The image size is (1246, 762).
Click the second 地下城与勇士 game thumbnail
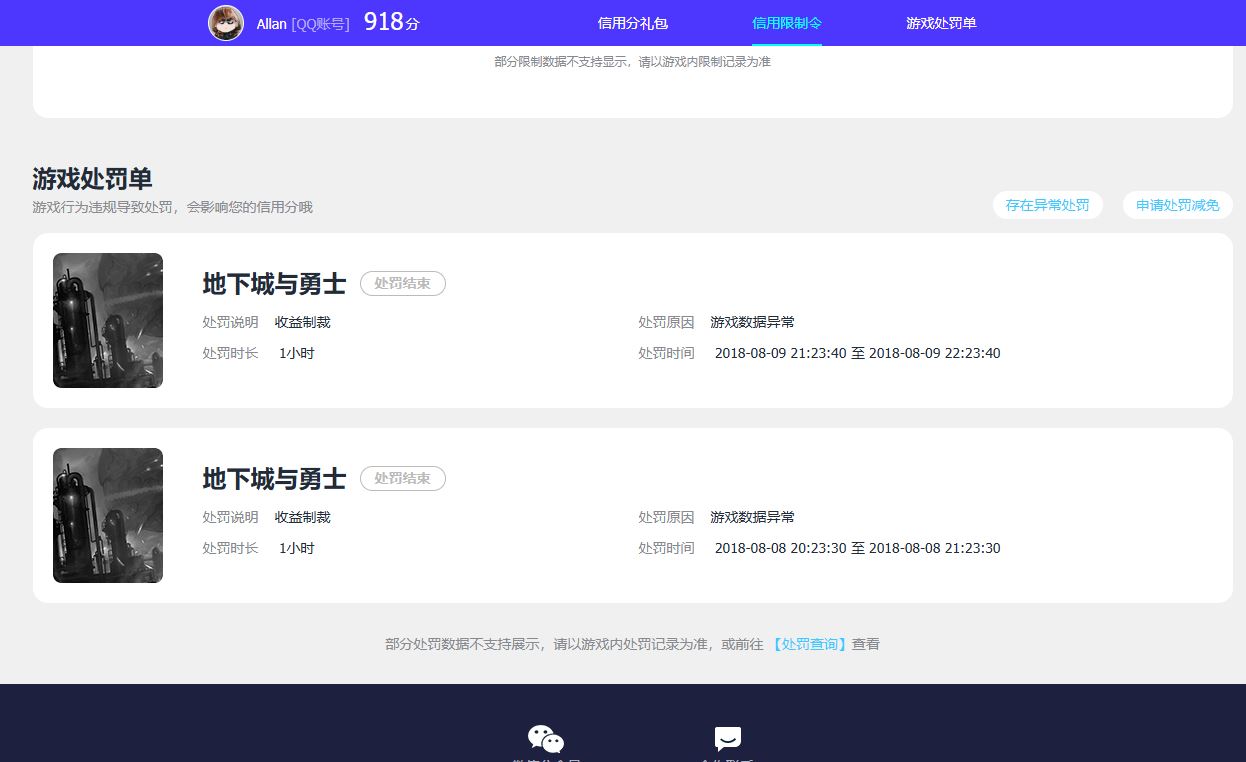pyautogui.click(x=107, y=515)
